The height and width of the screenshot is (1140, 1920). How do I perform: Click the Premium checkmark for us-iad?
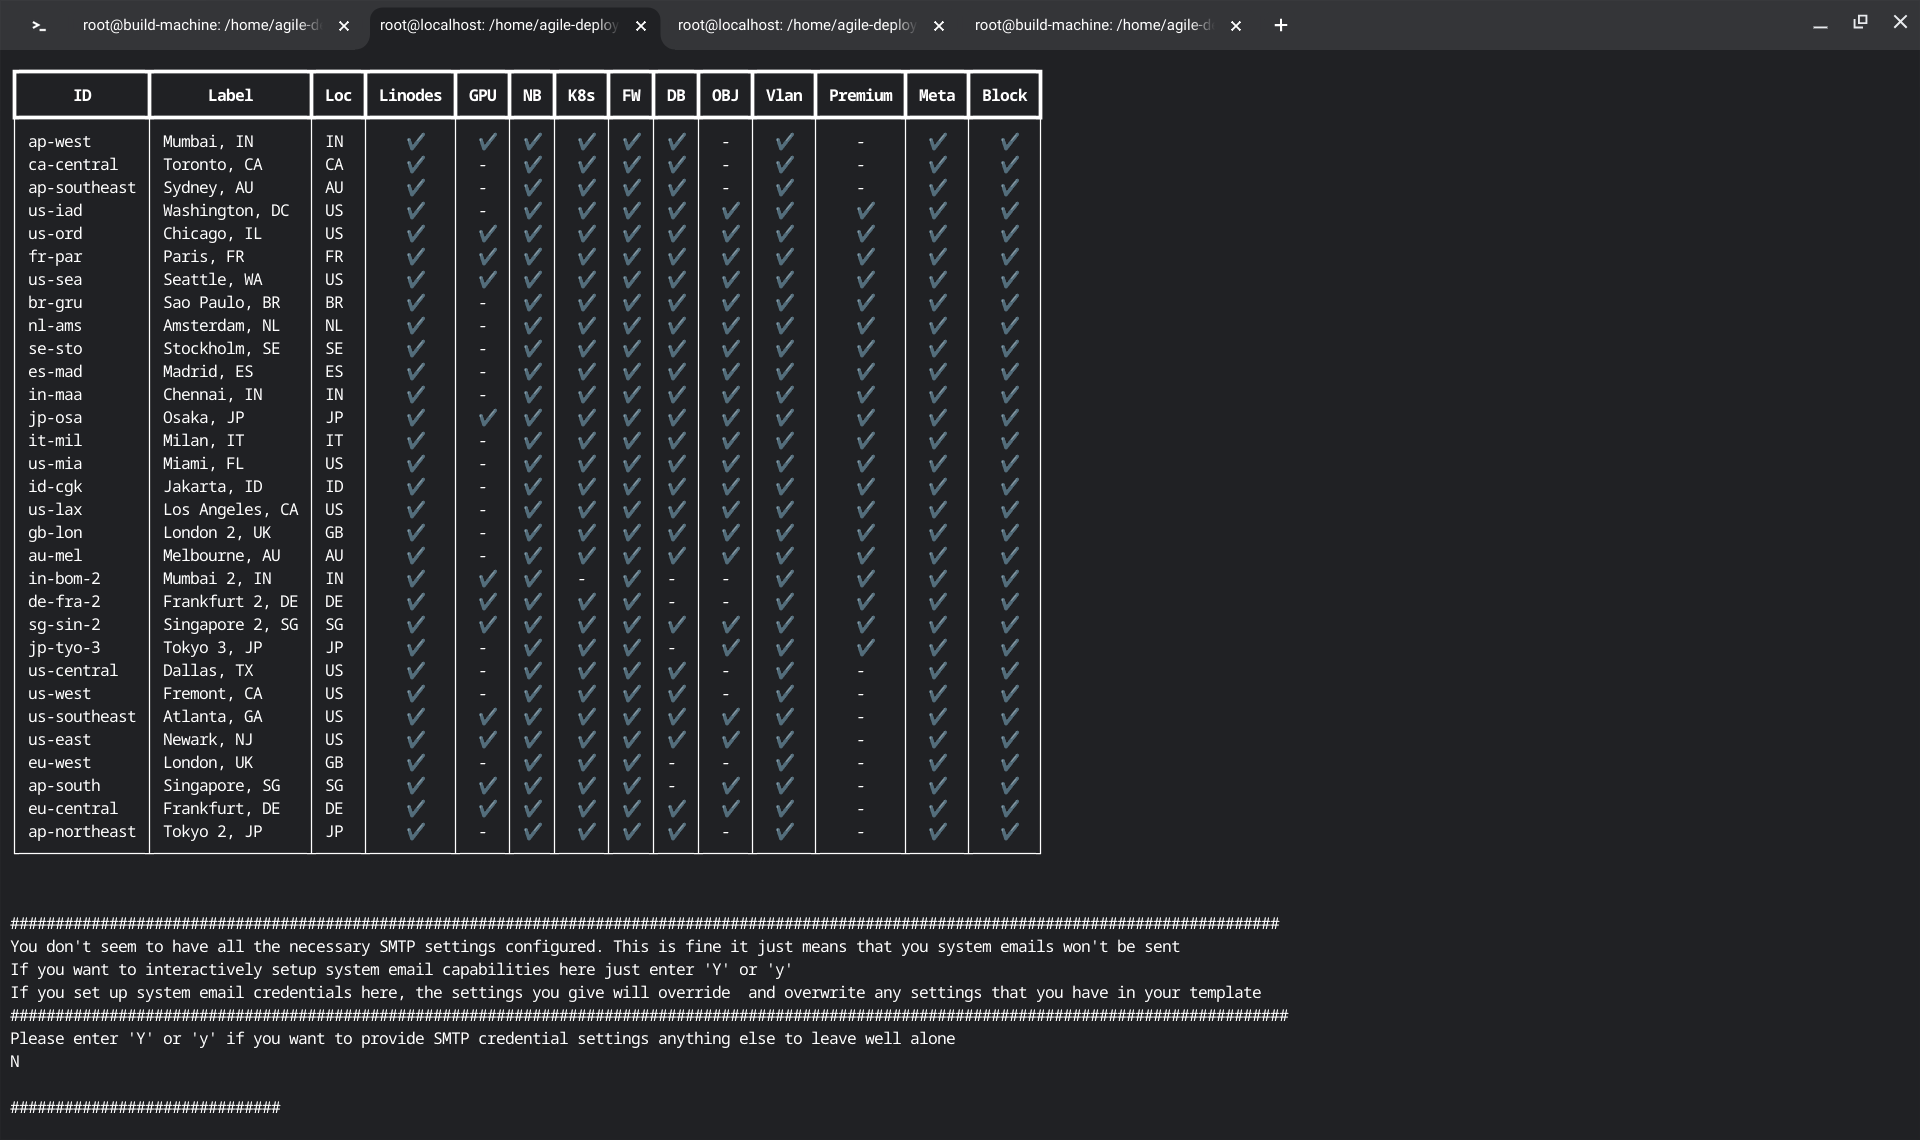click(x=865, y=211)
